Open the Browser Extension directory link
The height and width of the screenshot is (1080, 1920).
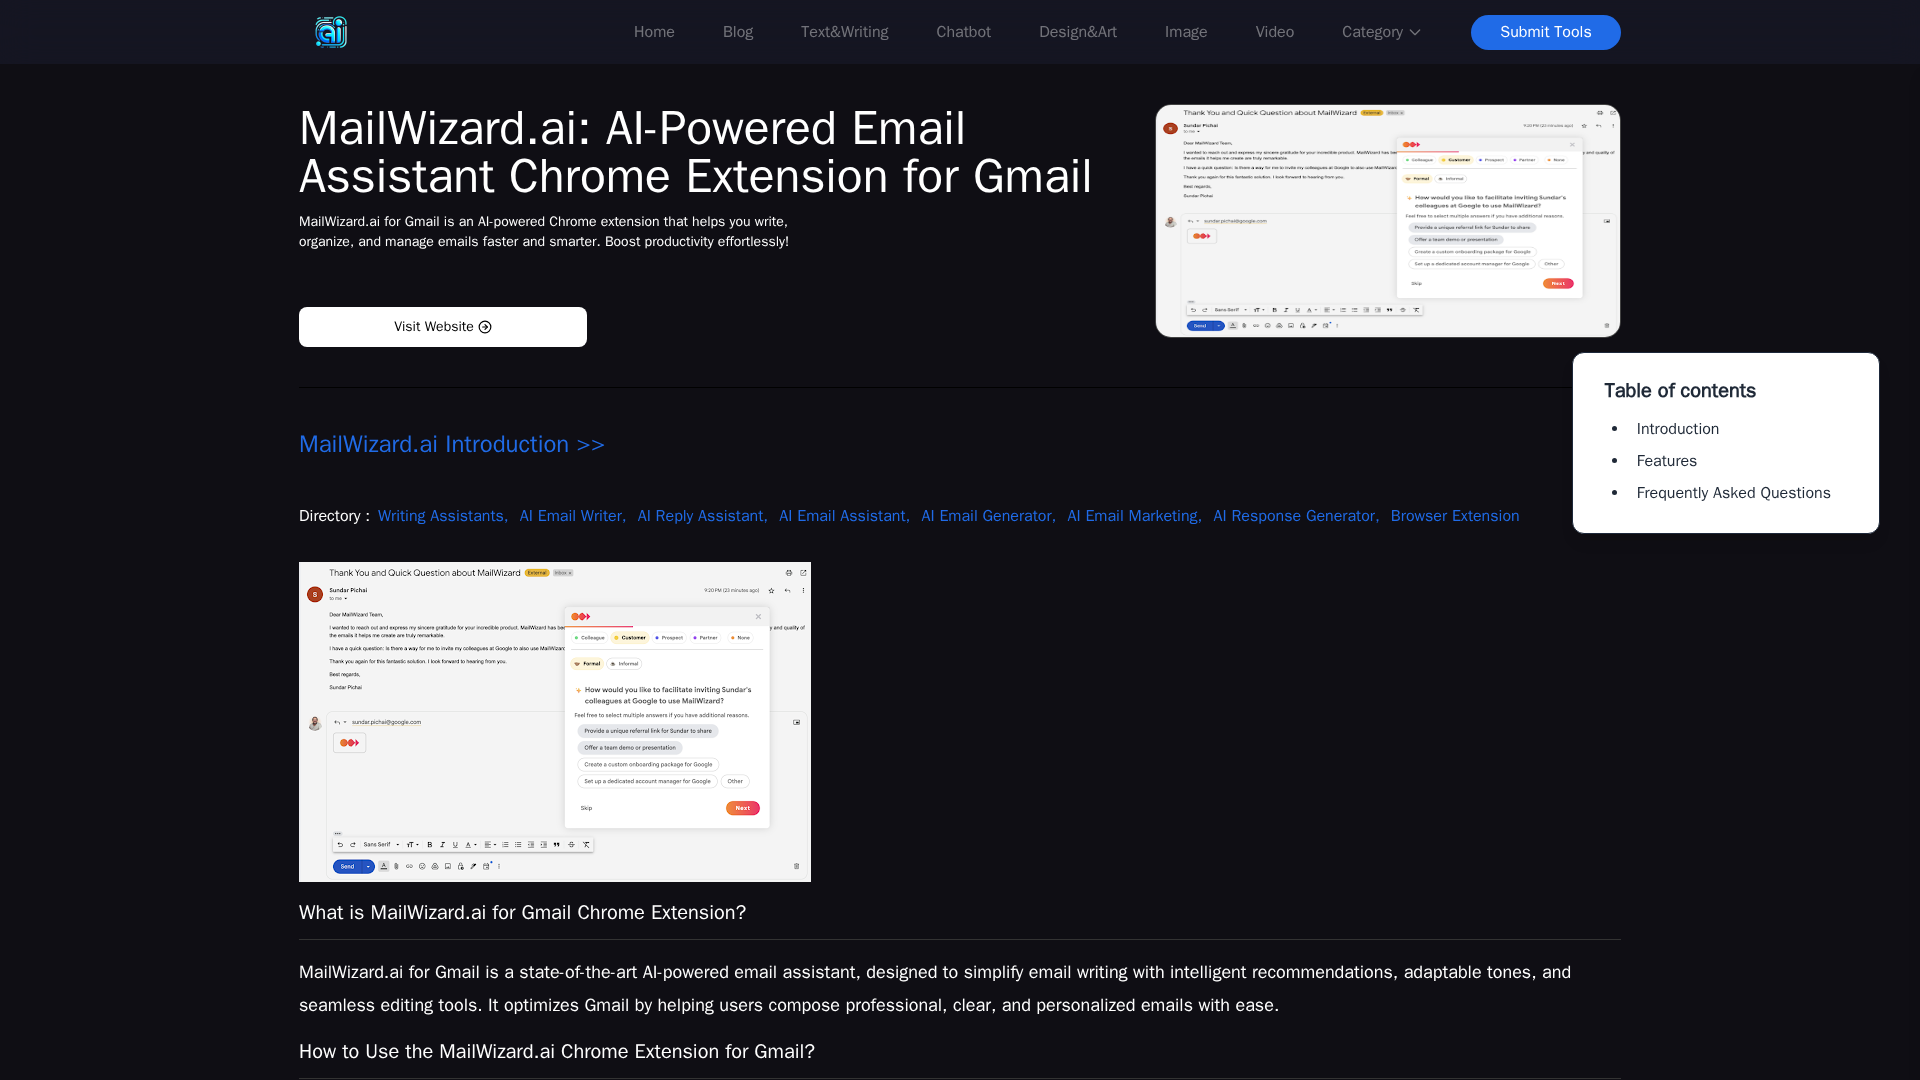pyautogui.click(x=1454, y=516)
